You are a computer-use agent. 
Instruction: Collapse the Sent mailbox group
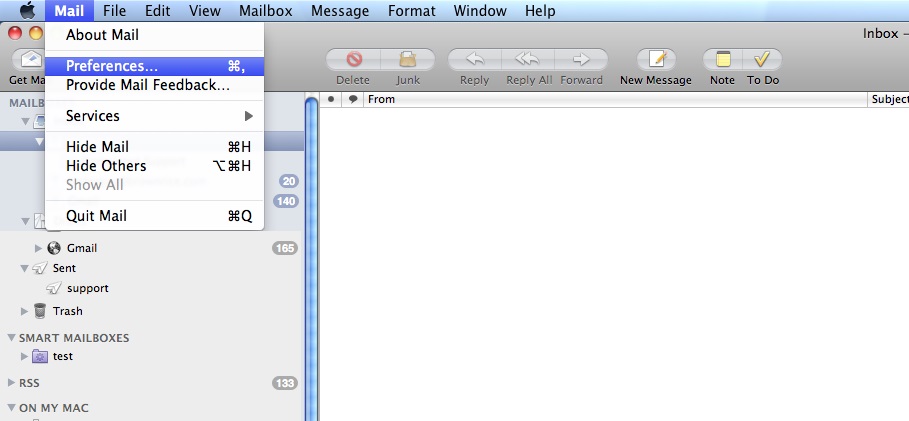(x=24, y=268)
